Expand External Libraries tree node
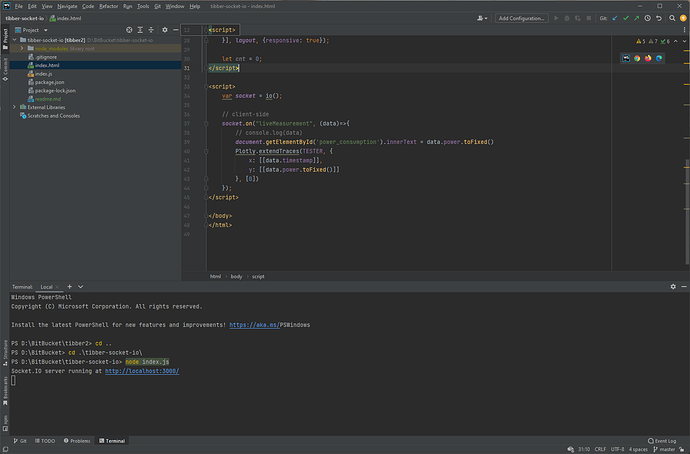The image size is (690, 454). pyautogui.click(x=14, y=107)
